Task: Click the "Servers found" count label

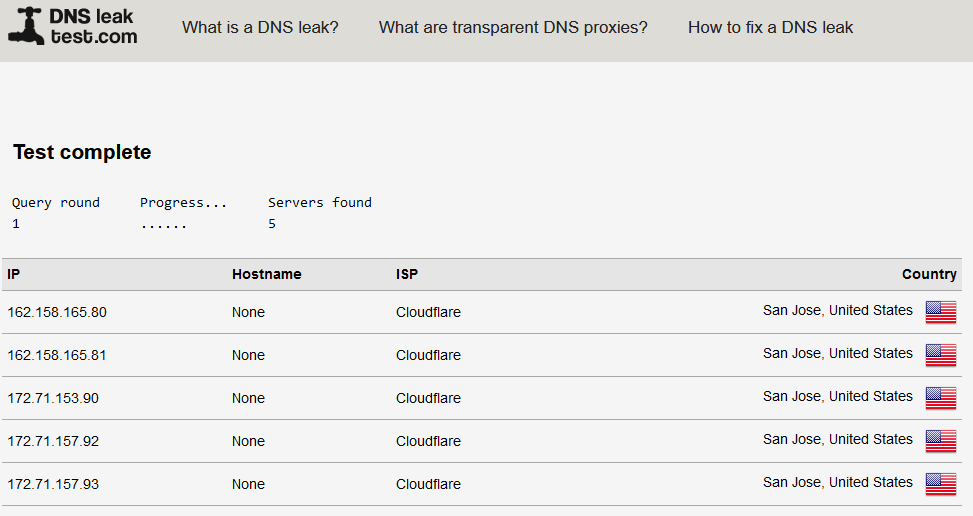Action: click(319, 202)
